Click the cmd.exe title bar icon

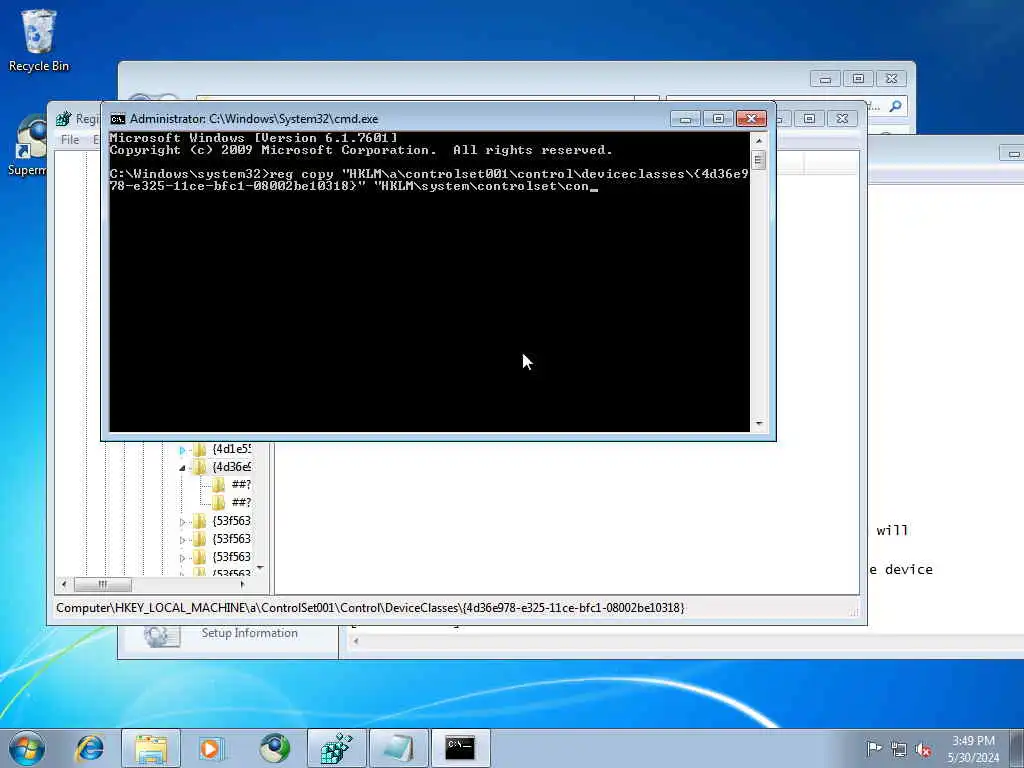(x=118, y=119)
